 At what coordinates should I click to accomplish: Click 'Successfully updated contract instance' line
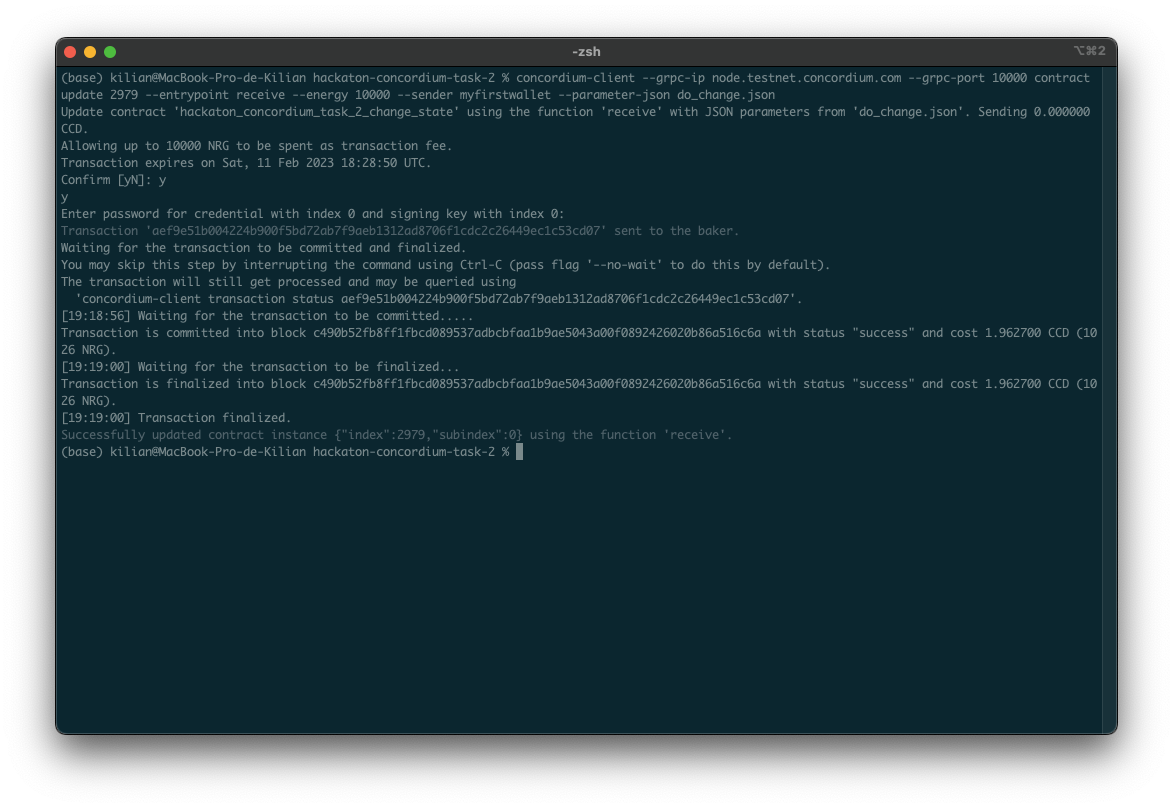point(396,435)
